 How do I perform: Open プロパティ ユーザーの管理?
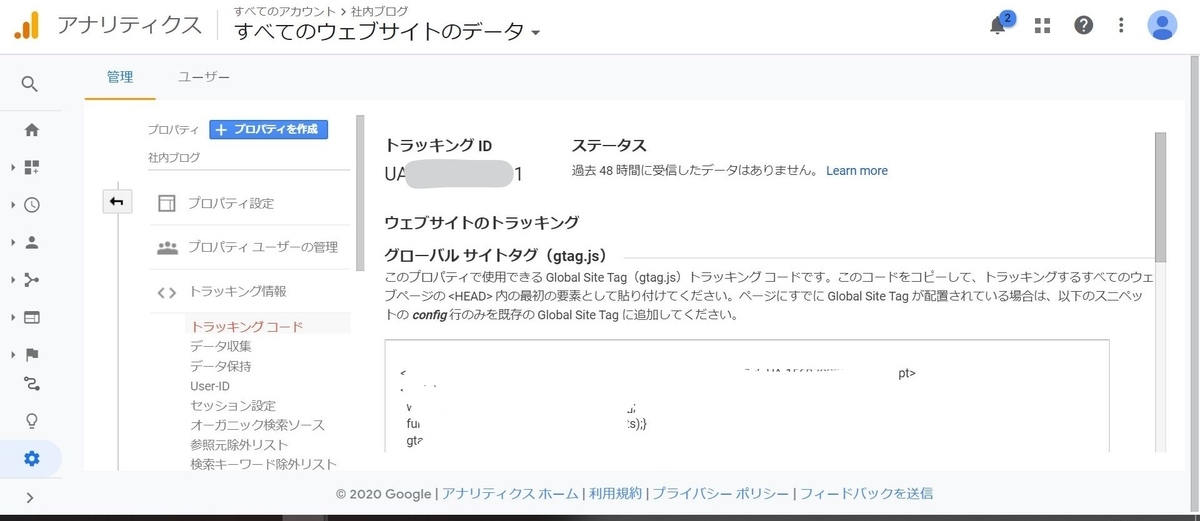(263, 247)
